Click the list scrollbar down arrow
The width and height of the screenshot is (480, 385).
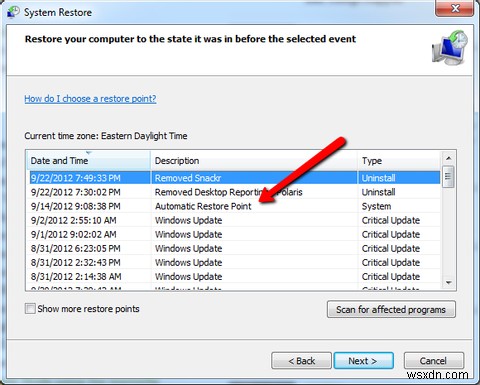click(x=449, y=283)
